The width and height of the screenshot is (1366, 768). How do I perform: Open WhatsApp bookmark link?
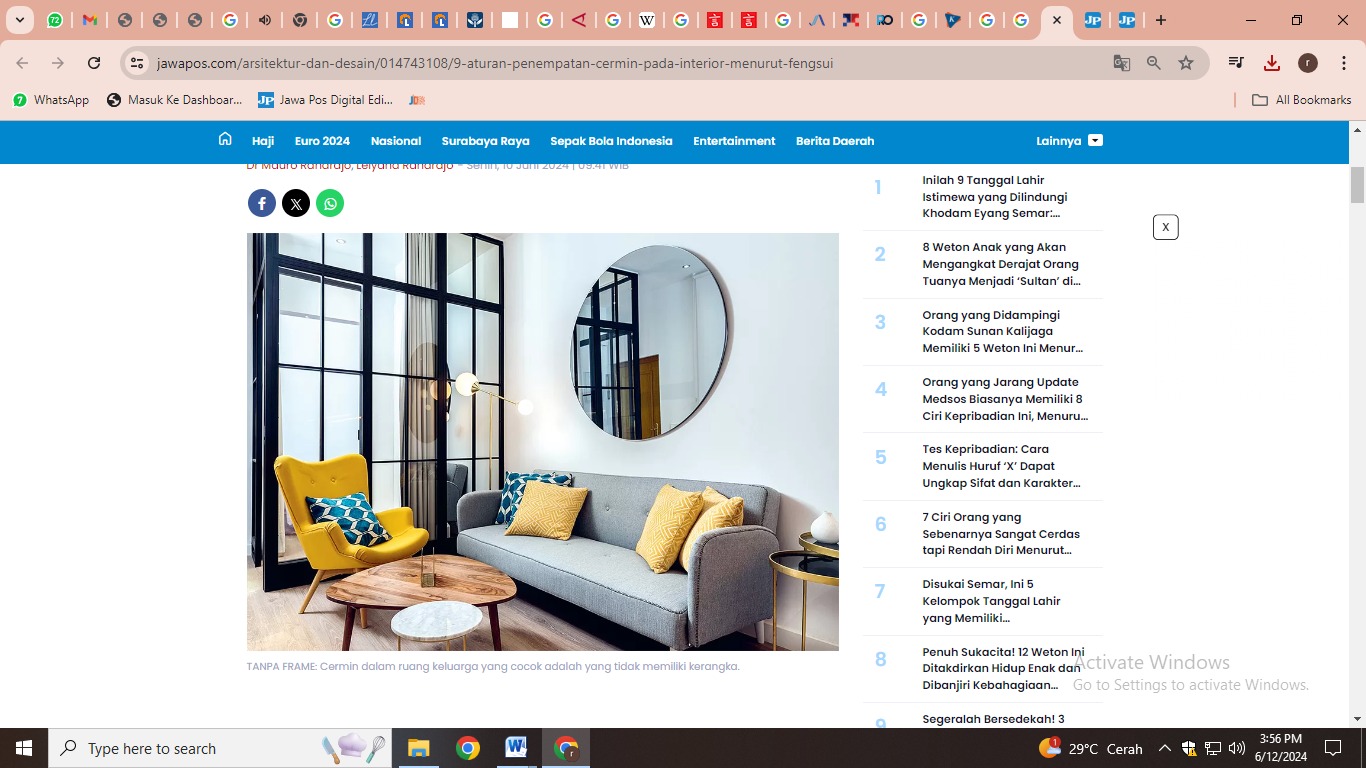(x=51, y=100)
